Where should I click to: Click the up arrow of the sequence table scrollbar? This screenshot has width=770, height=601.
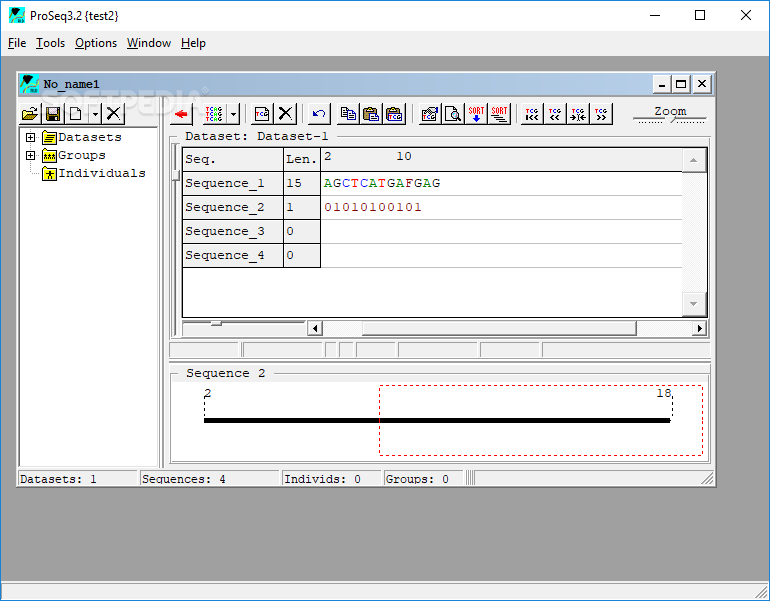(693, 160)
